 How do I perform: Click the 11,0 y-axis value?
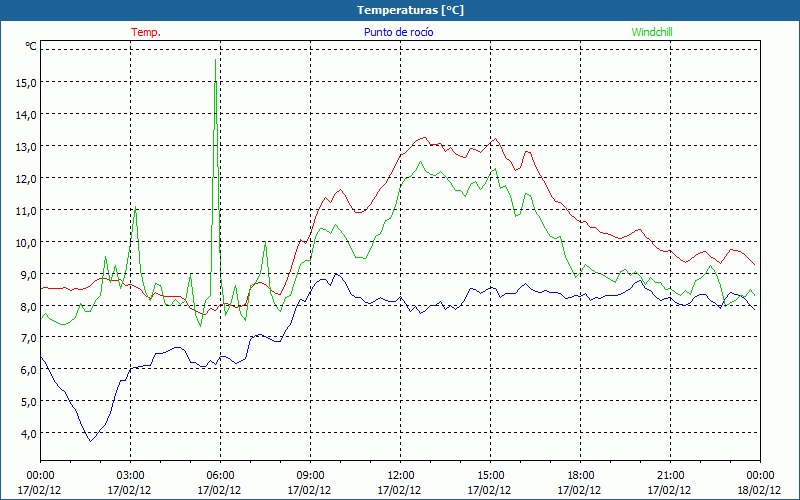[x=26, y=210]
